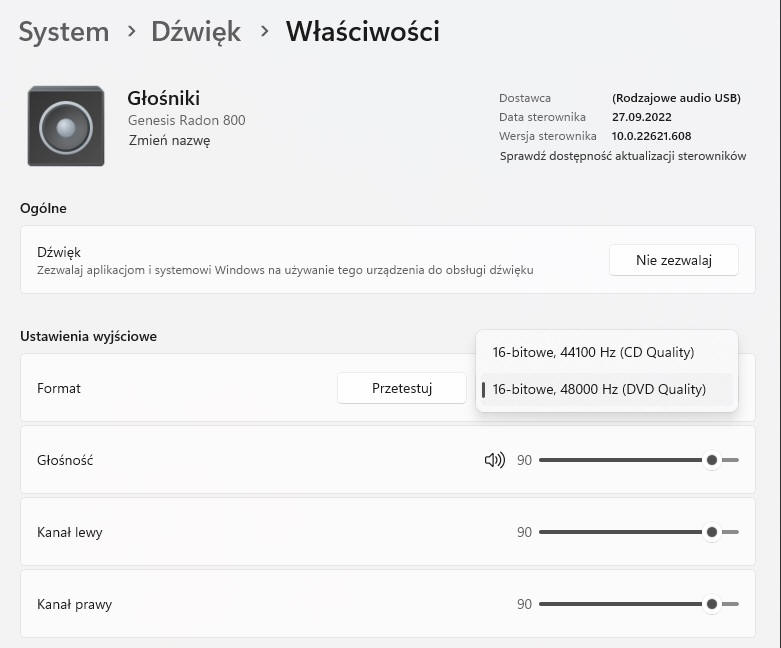Click Nie zezwalaj button
Viewport: 781px width, 648px height.
point(673,260)
